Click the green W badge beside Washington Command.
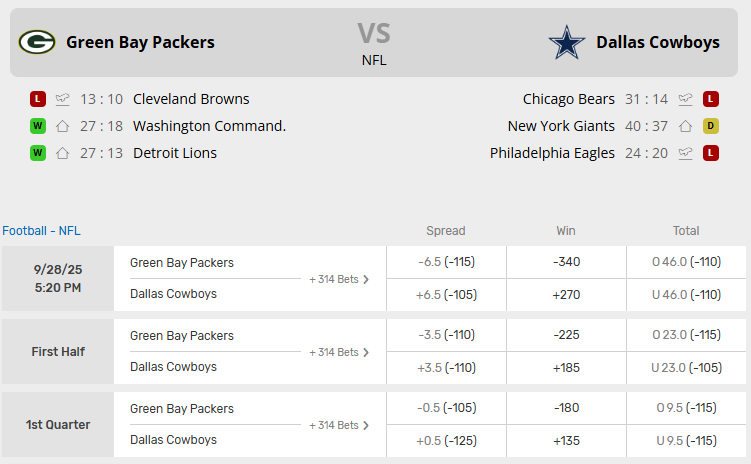Screen dimensions: 751x464 [38, 126]
